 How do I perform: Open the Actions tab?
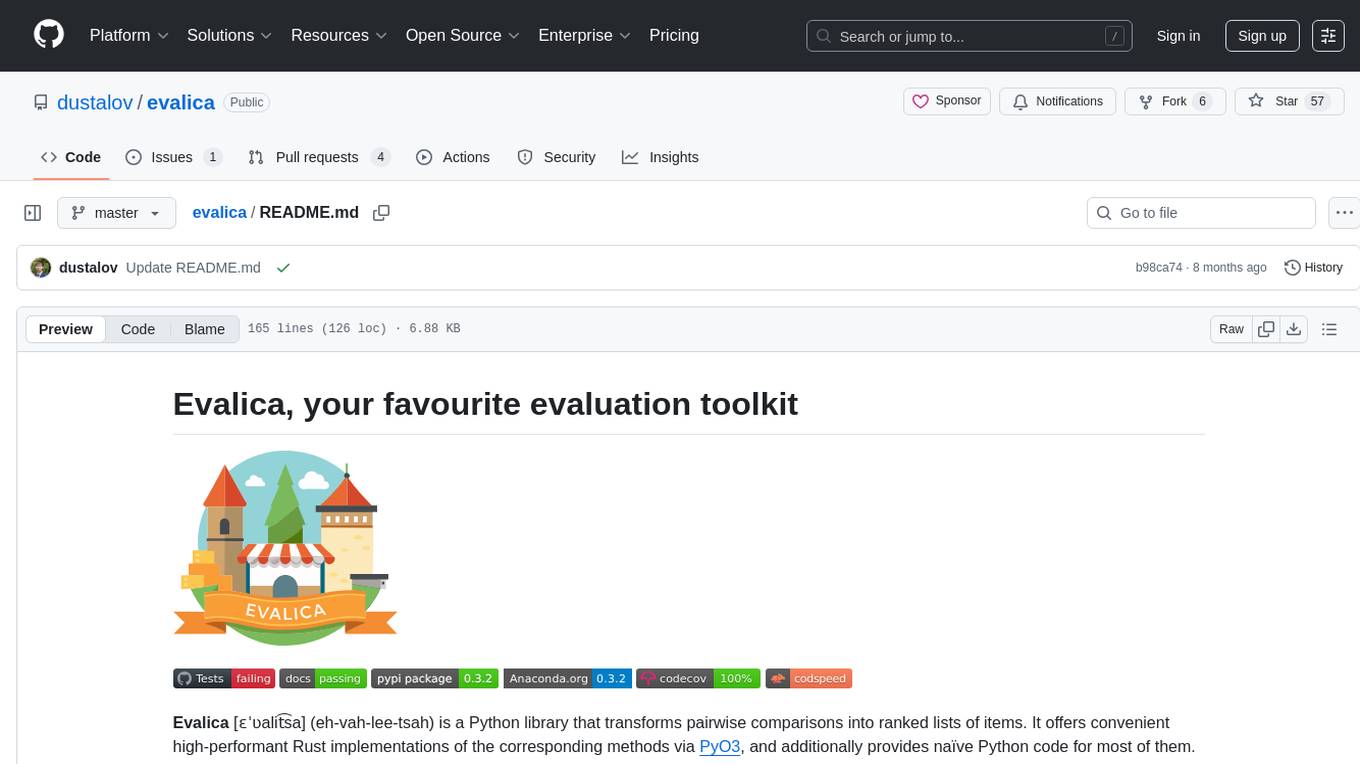pos(453,157)
